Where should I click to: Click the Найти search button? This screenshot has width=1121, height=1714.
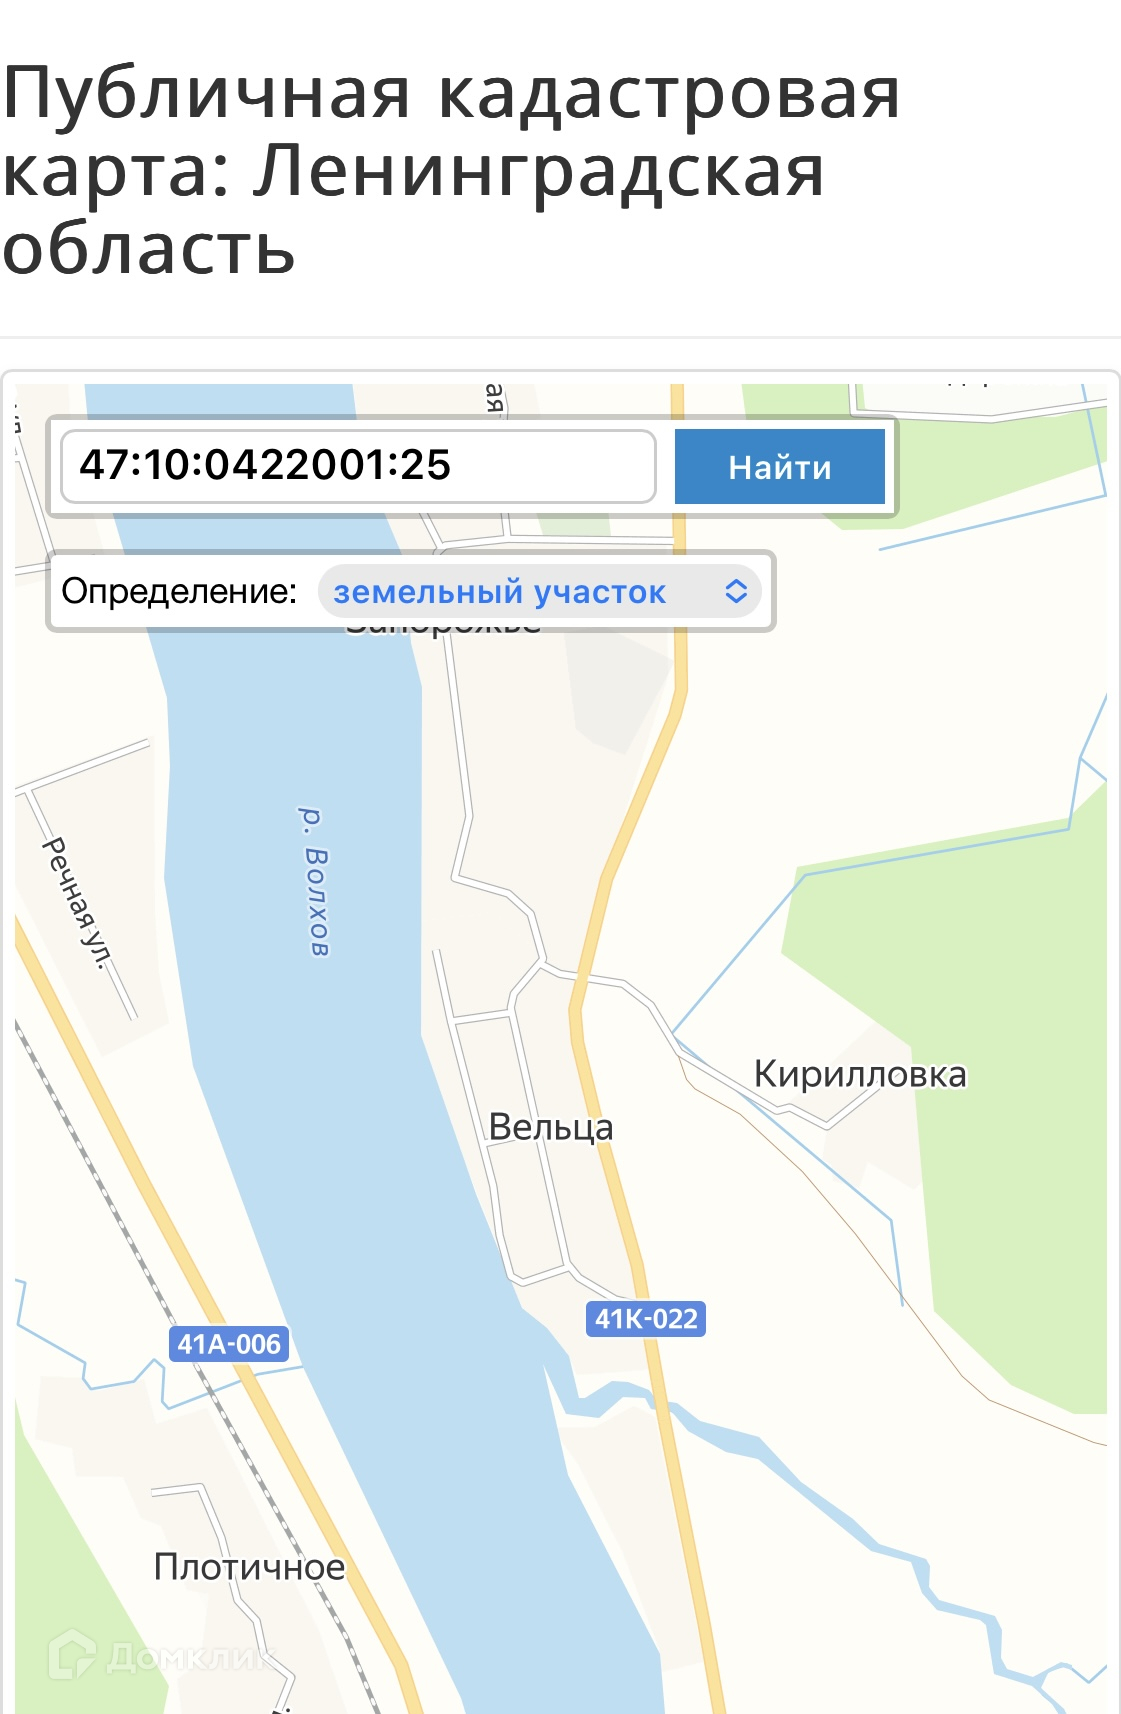(779, 467)
